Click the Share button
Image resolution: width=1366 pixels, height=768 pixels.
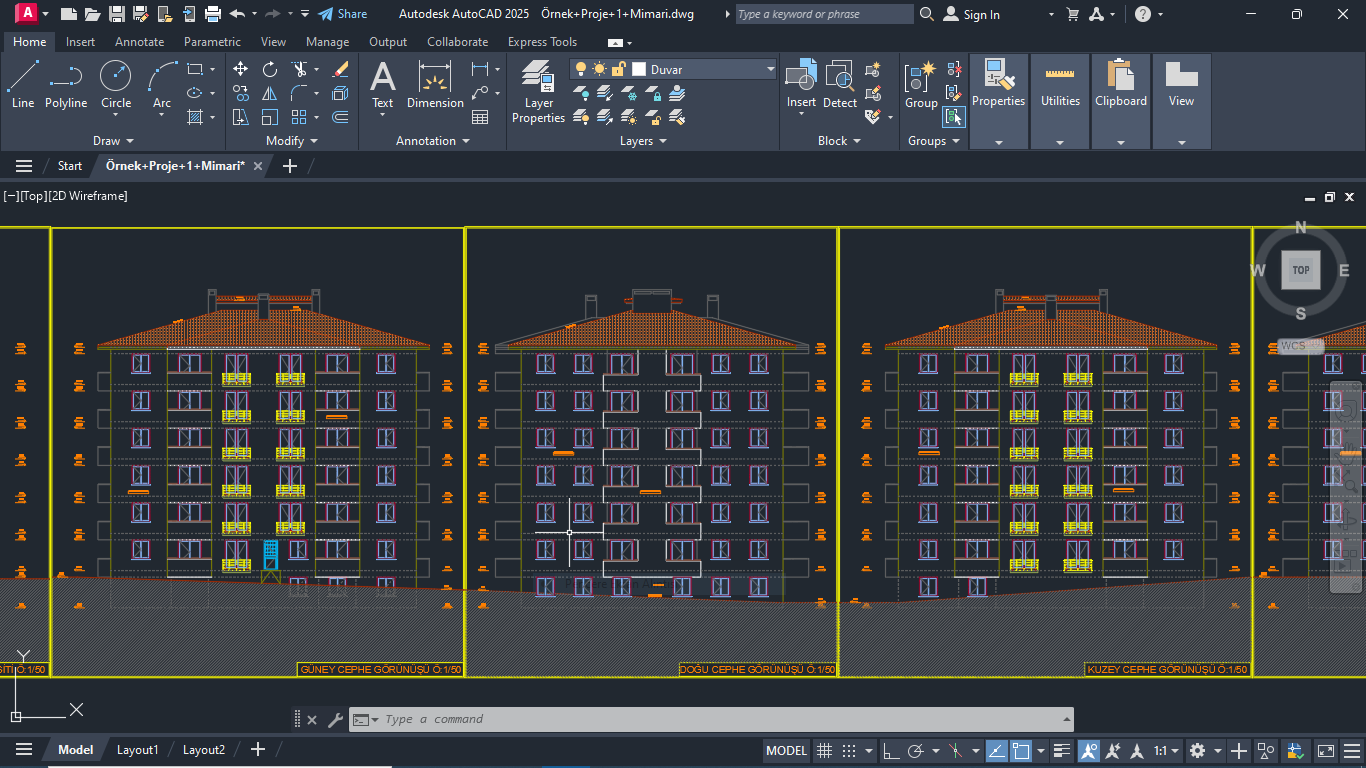(x=342, y=14)
